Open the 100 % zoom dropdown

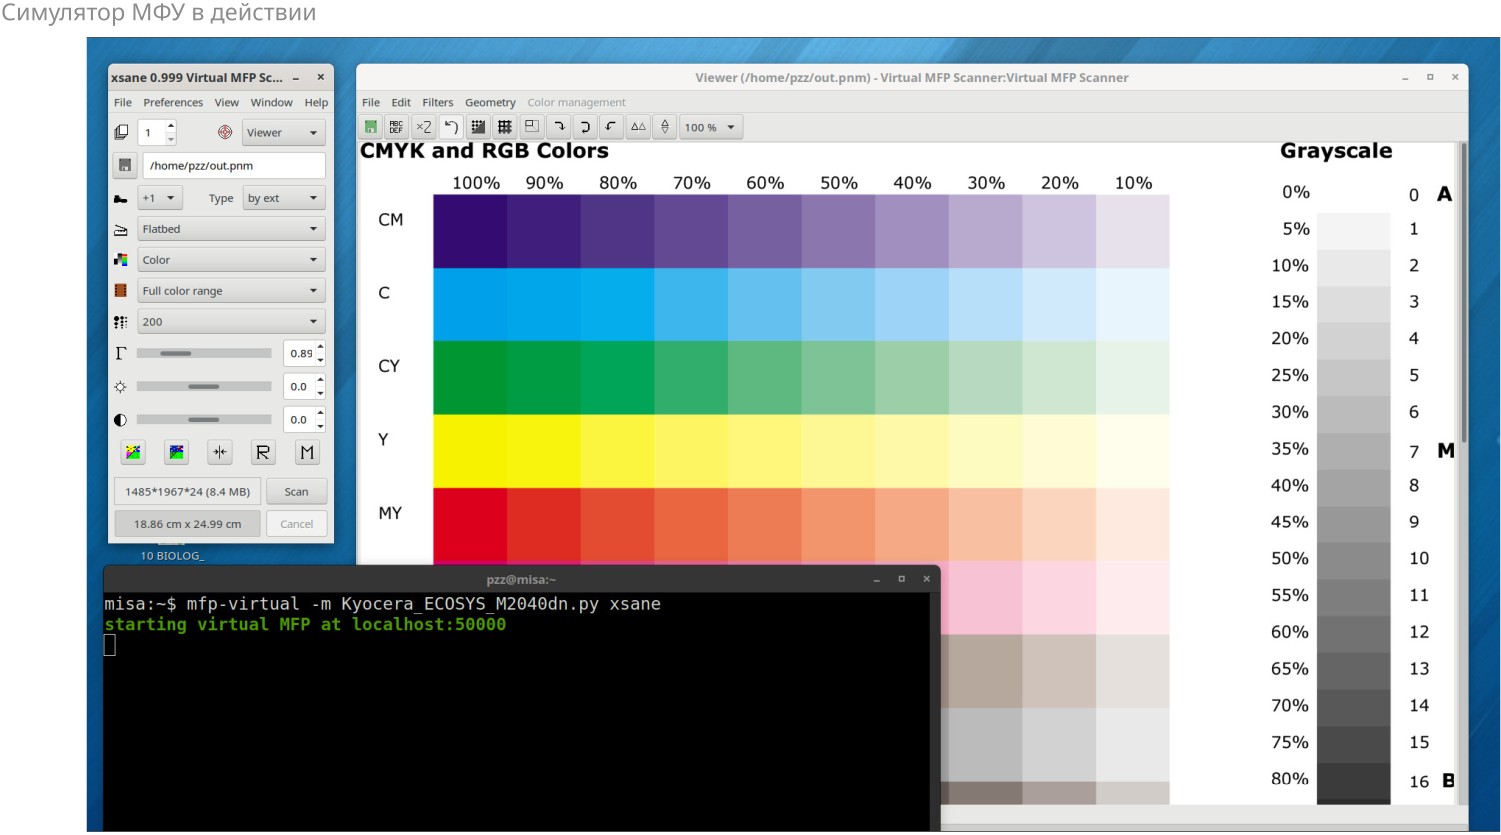pos(710,127)
